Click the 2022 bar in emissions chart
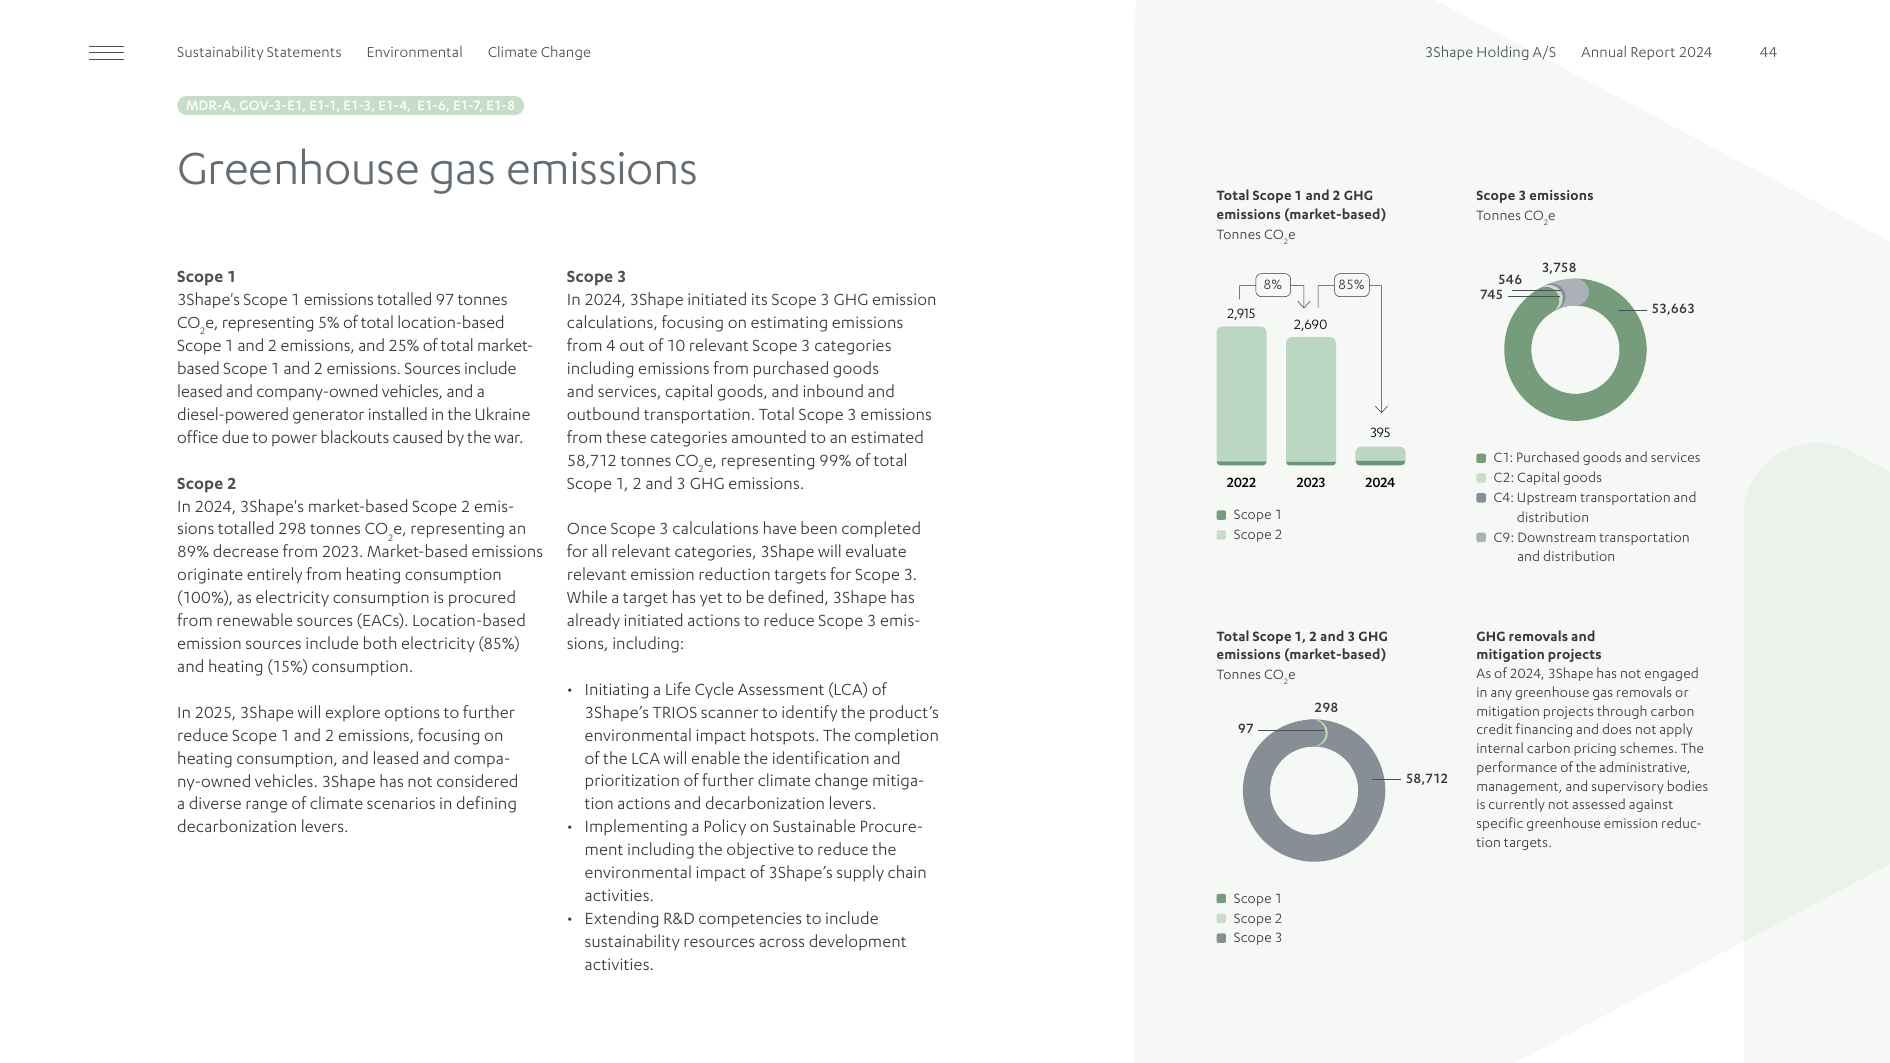This screenshot has height=1063, width=1890. 1241,396
